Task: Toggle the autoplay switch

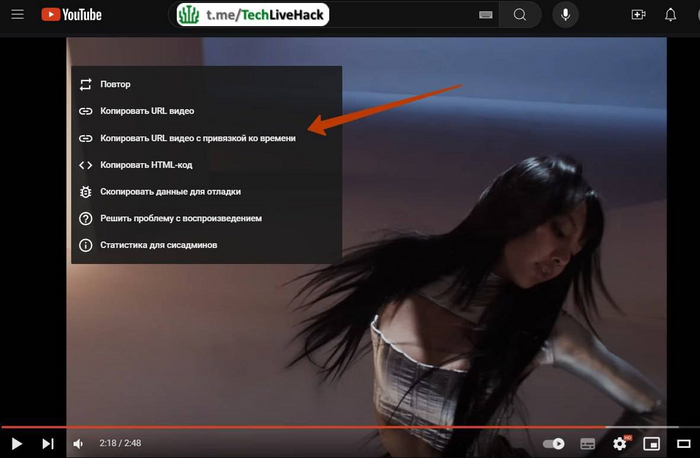Action: pyautogui.click(x=554, y=444)
